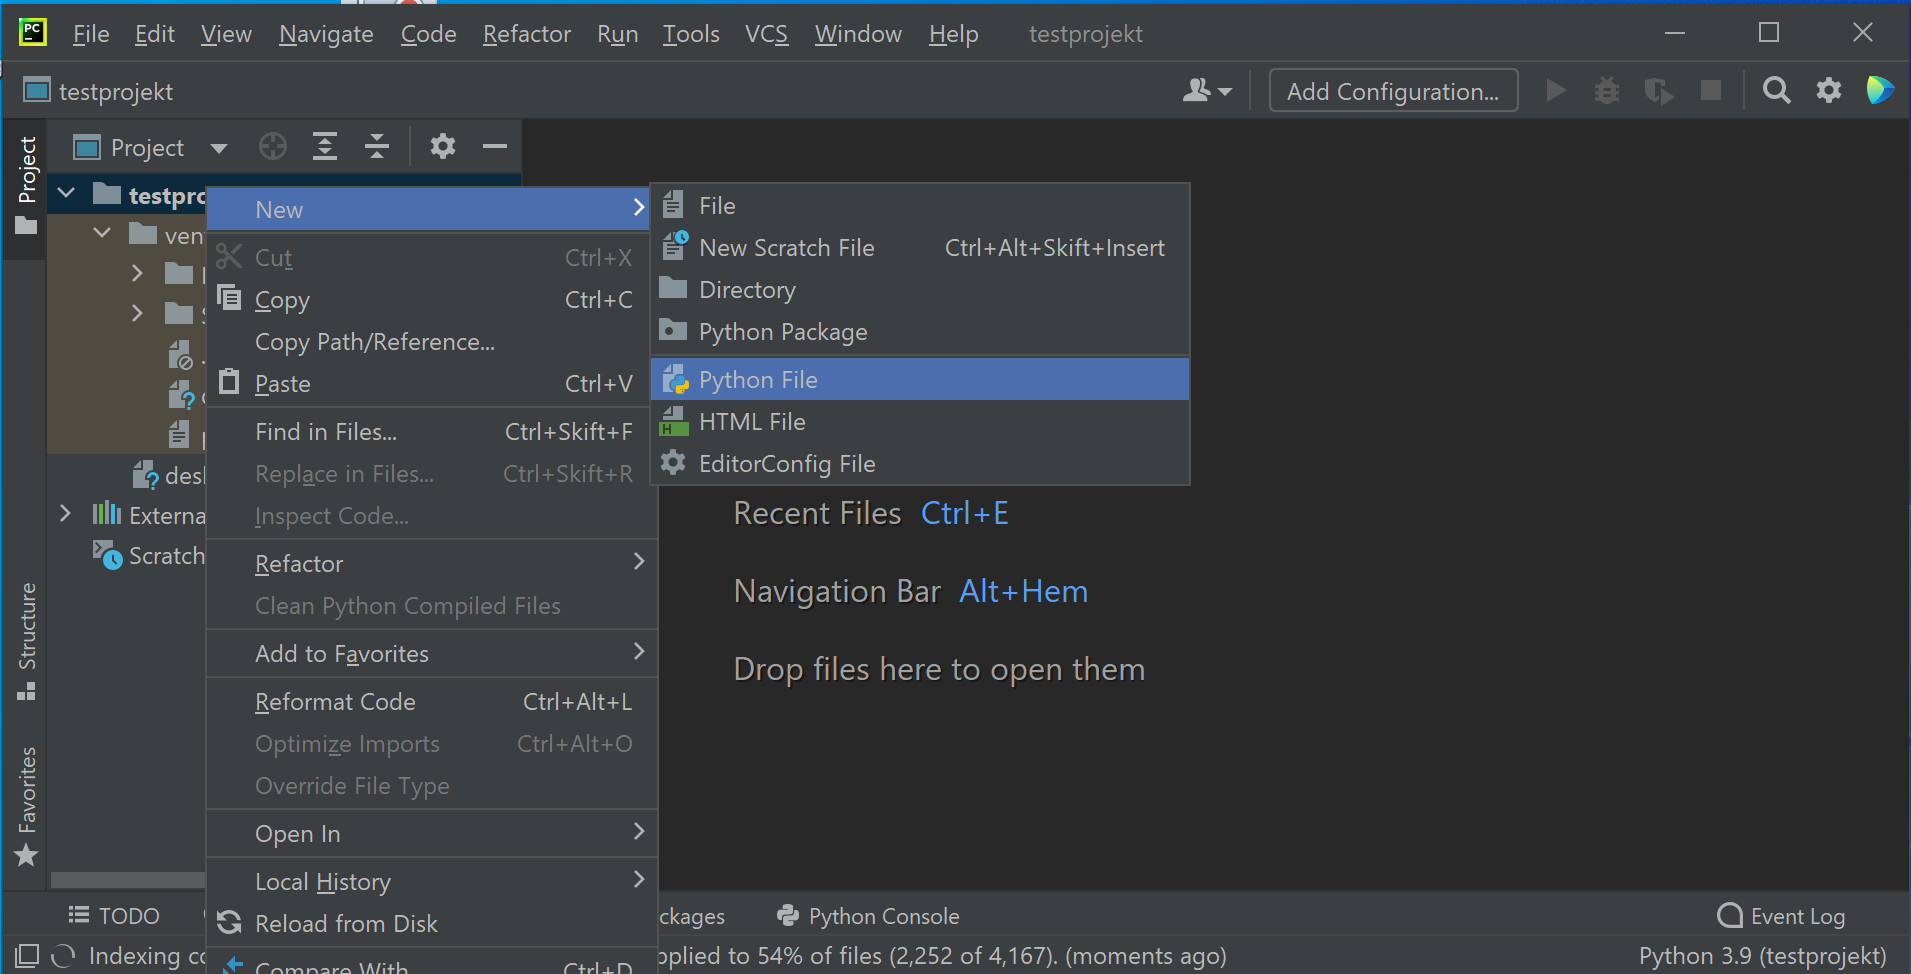Screen dimensions: 1911x974
Task: Open the Event Log
Action: point(1782,916)
